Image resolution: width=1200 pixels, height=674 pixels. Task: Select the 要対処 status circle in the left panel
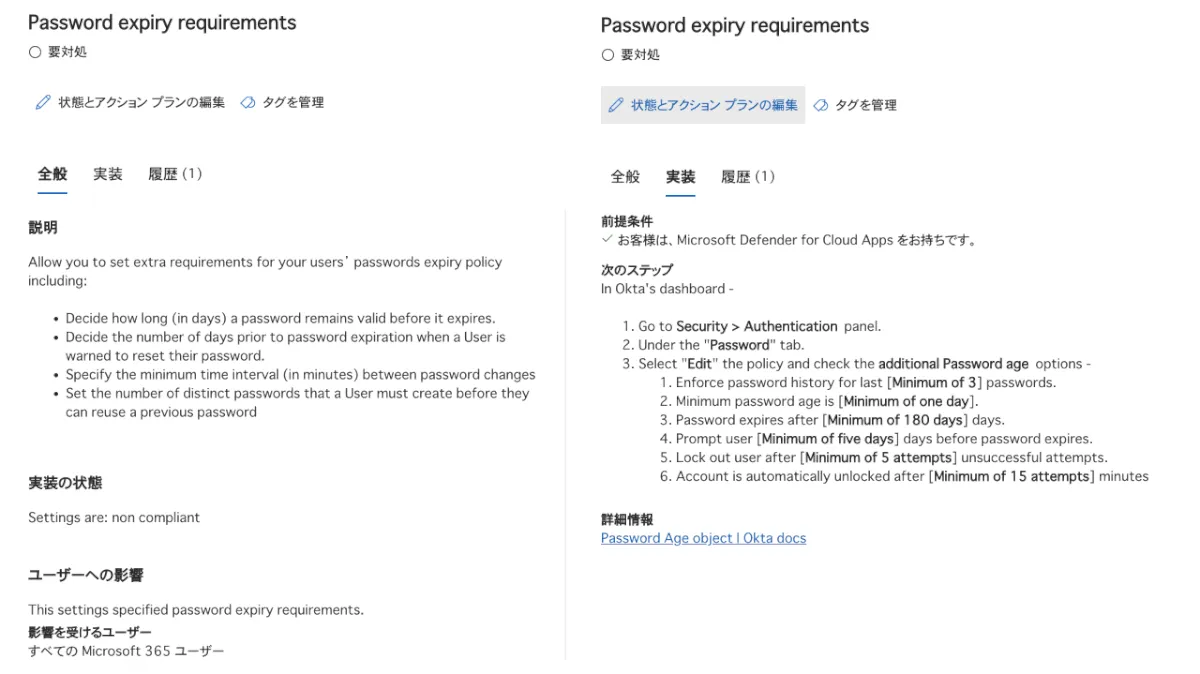click(35, 52)
